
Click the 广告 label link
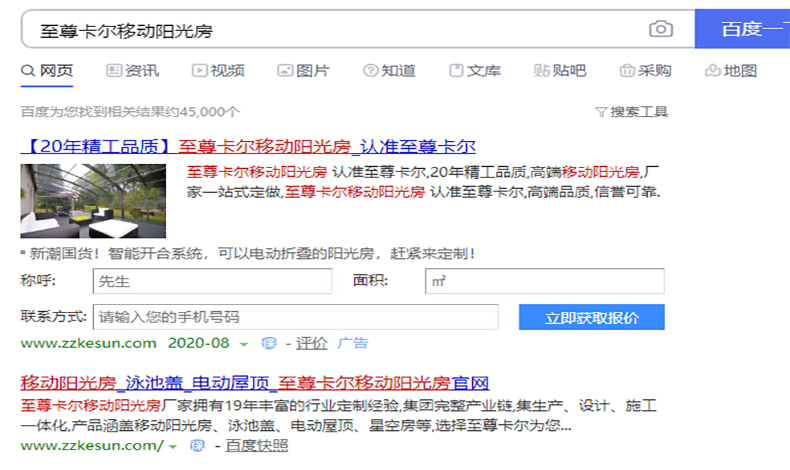click(353, 344)
